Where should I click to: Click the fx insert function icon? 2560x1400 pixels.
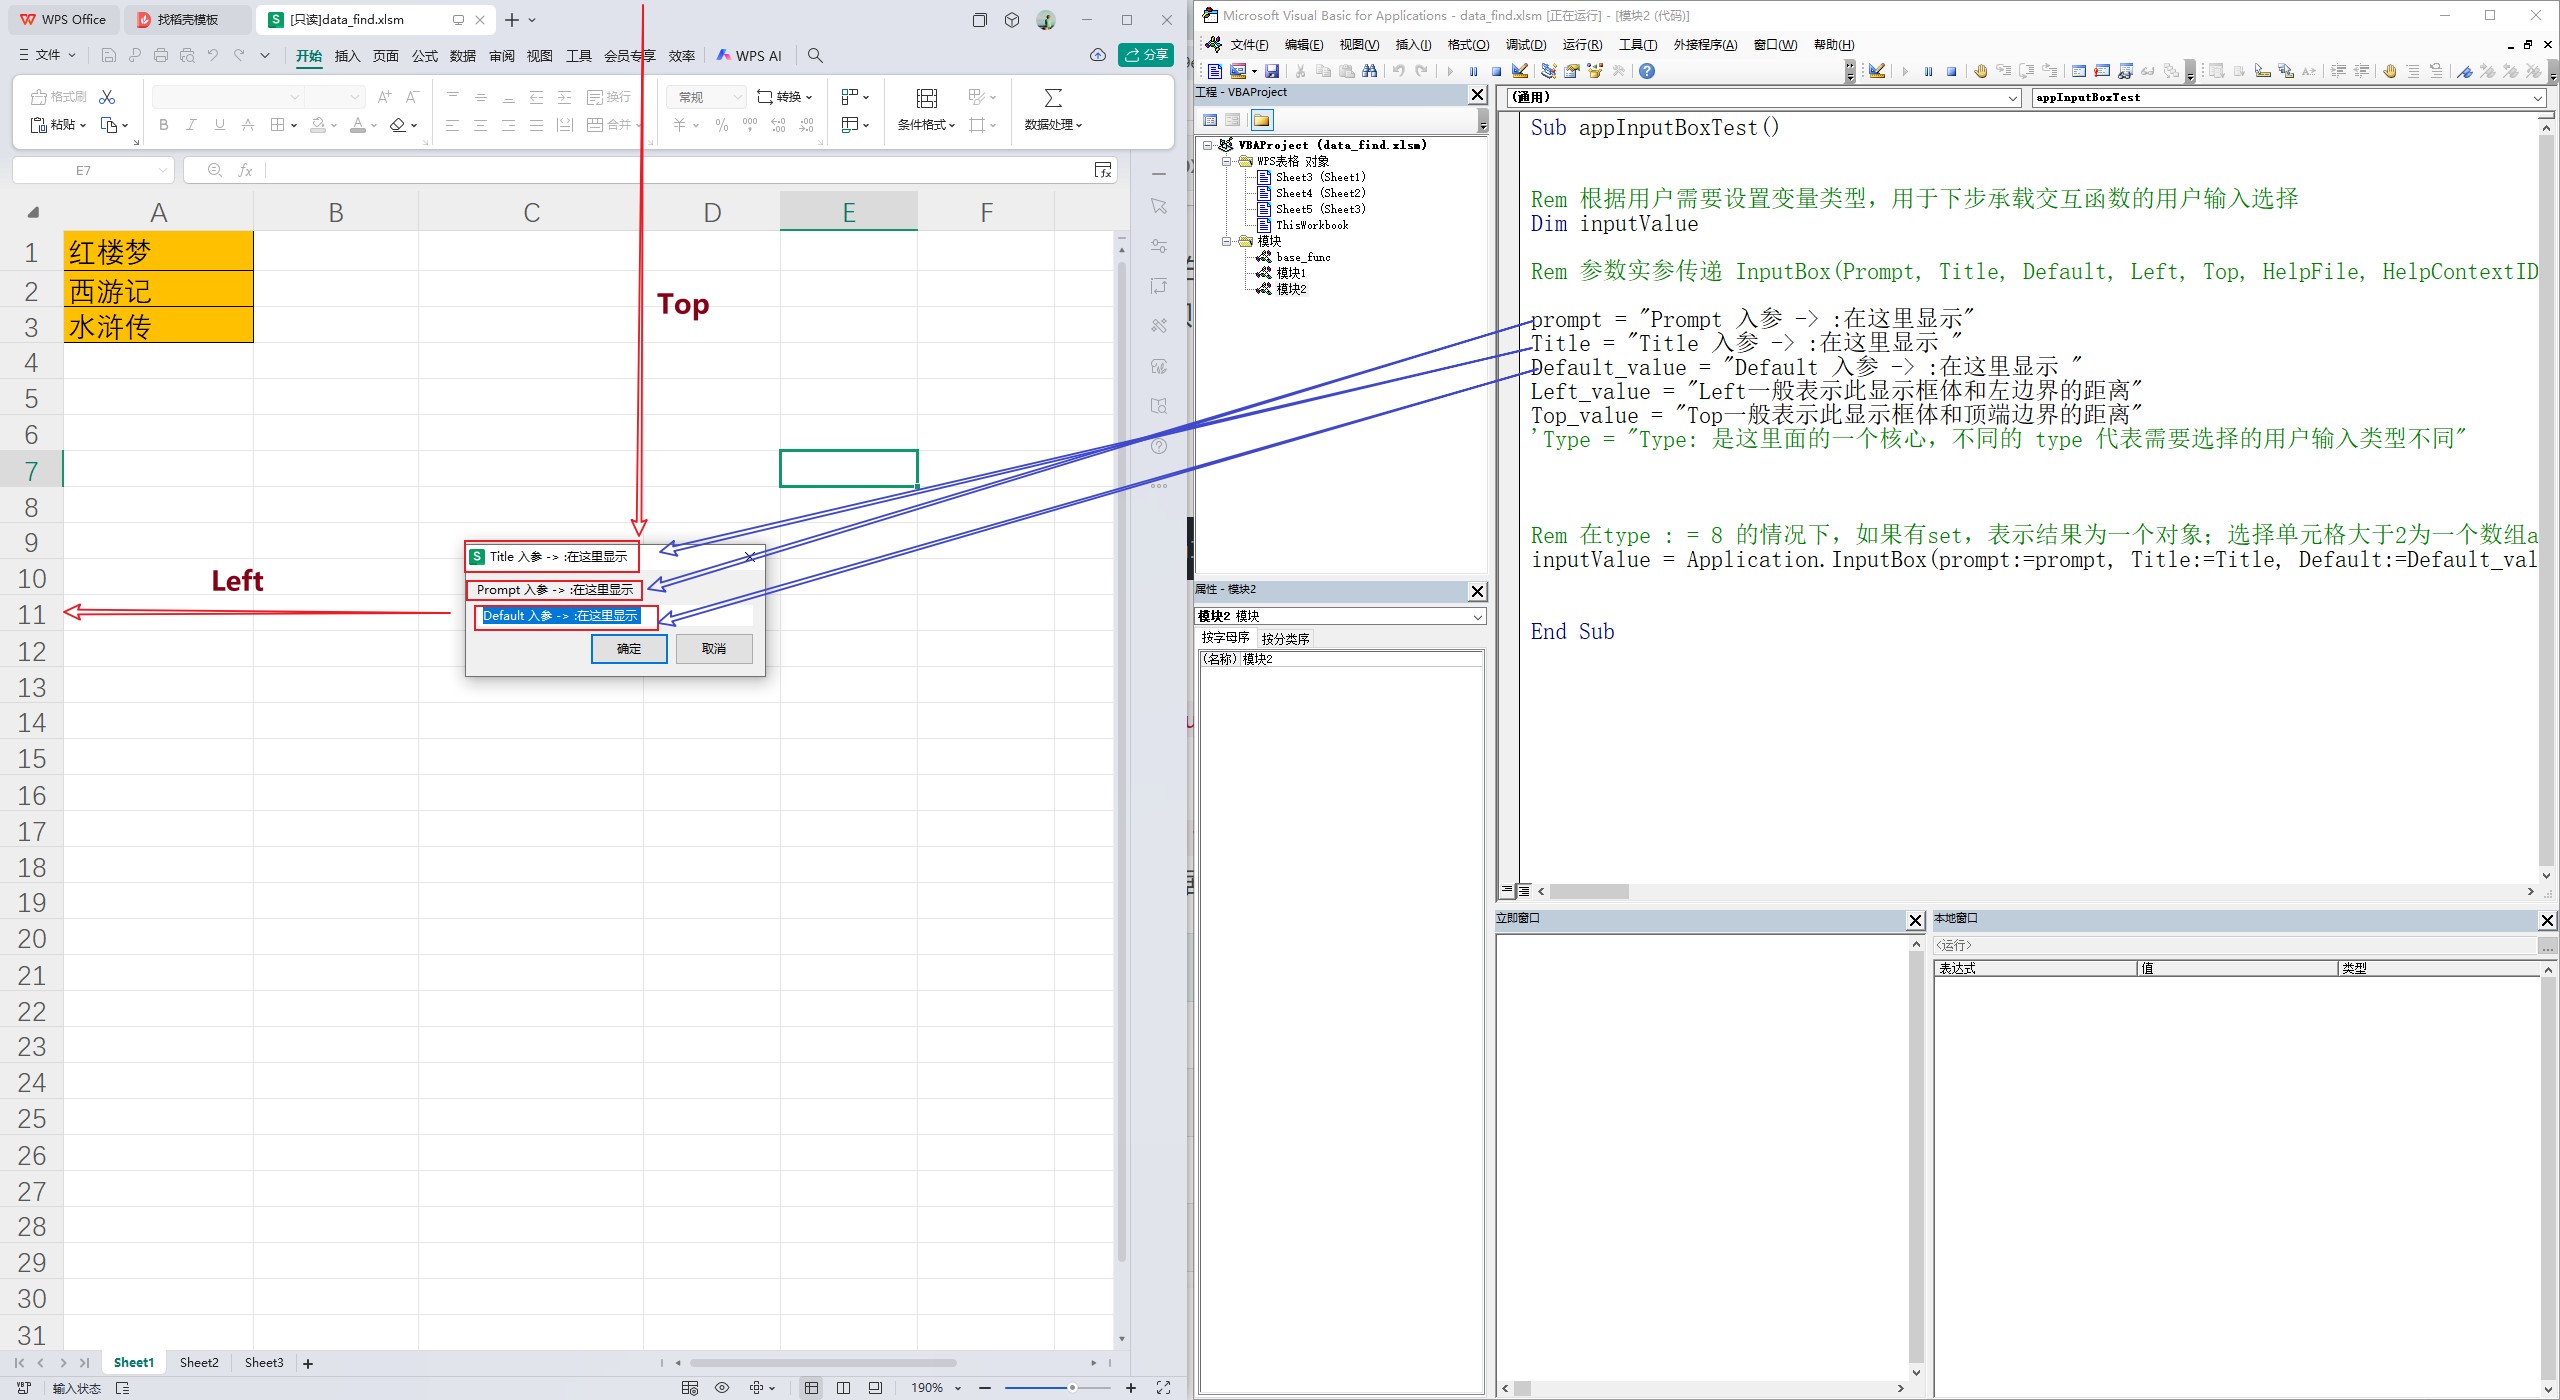tap(245, 171)
